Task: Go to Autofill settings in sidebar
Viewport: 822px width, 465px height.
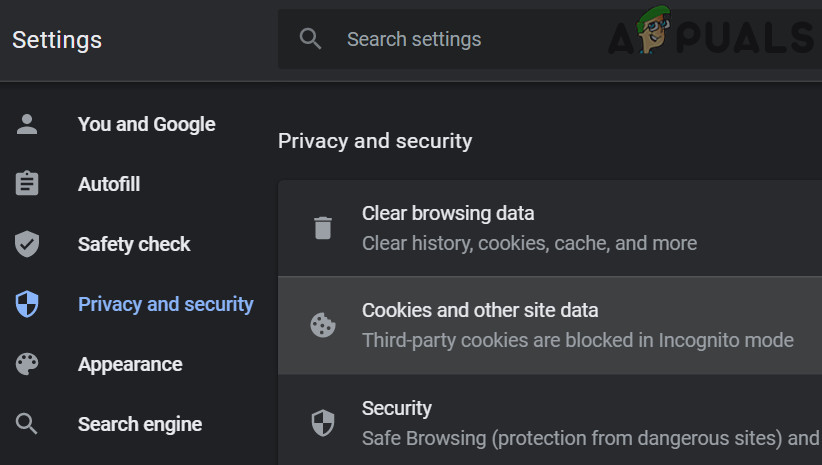Action: point(109,185)
